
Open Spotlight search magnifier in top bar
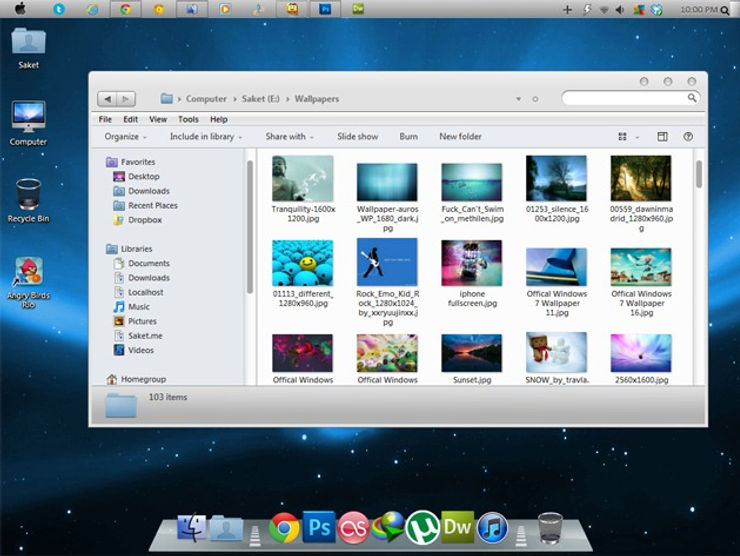725,10
